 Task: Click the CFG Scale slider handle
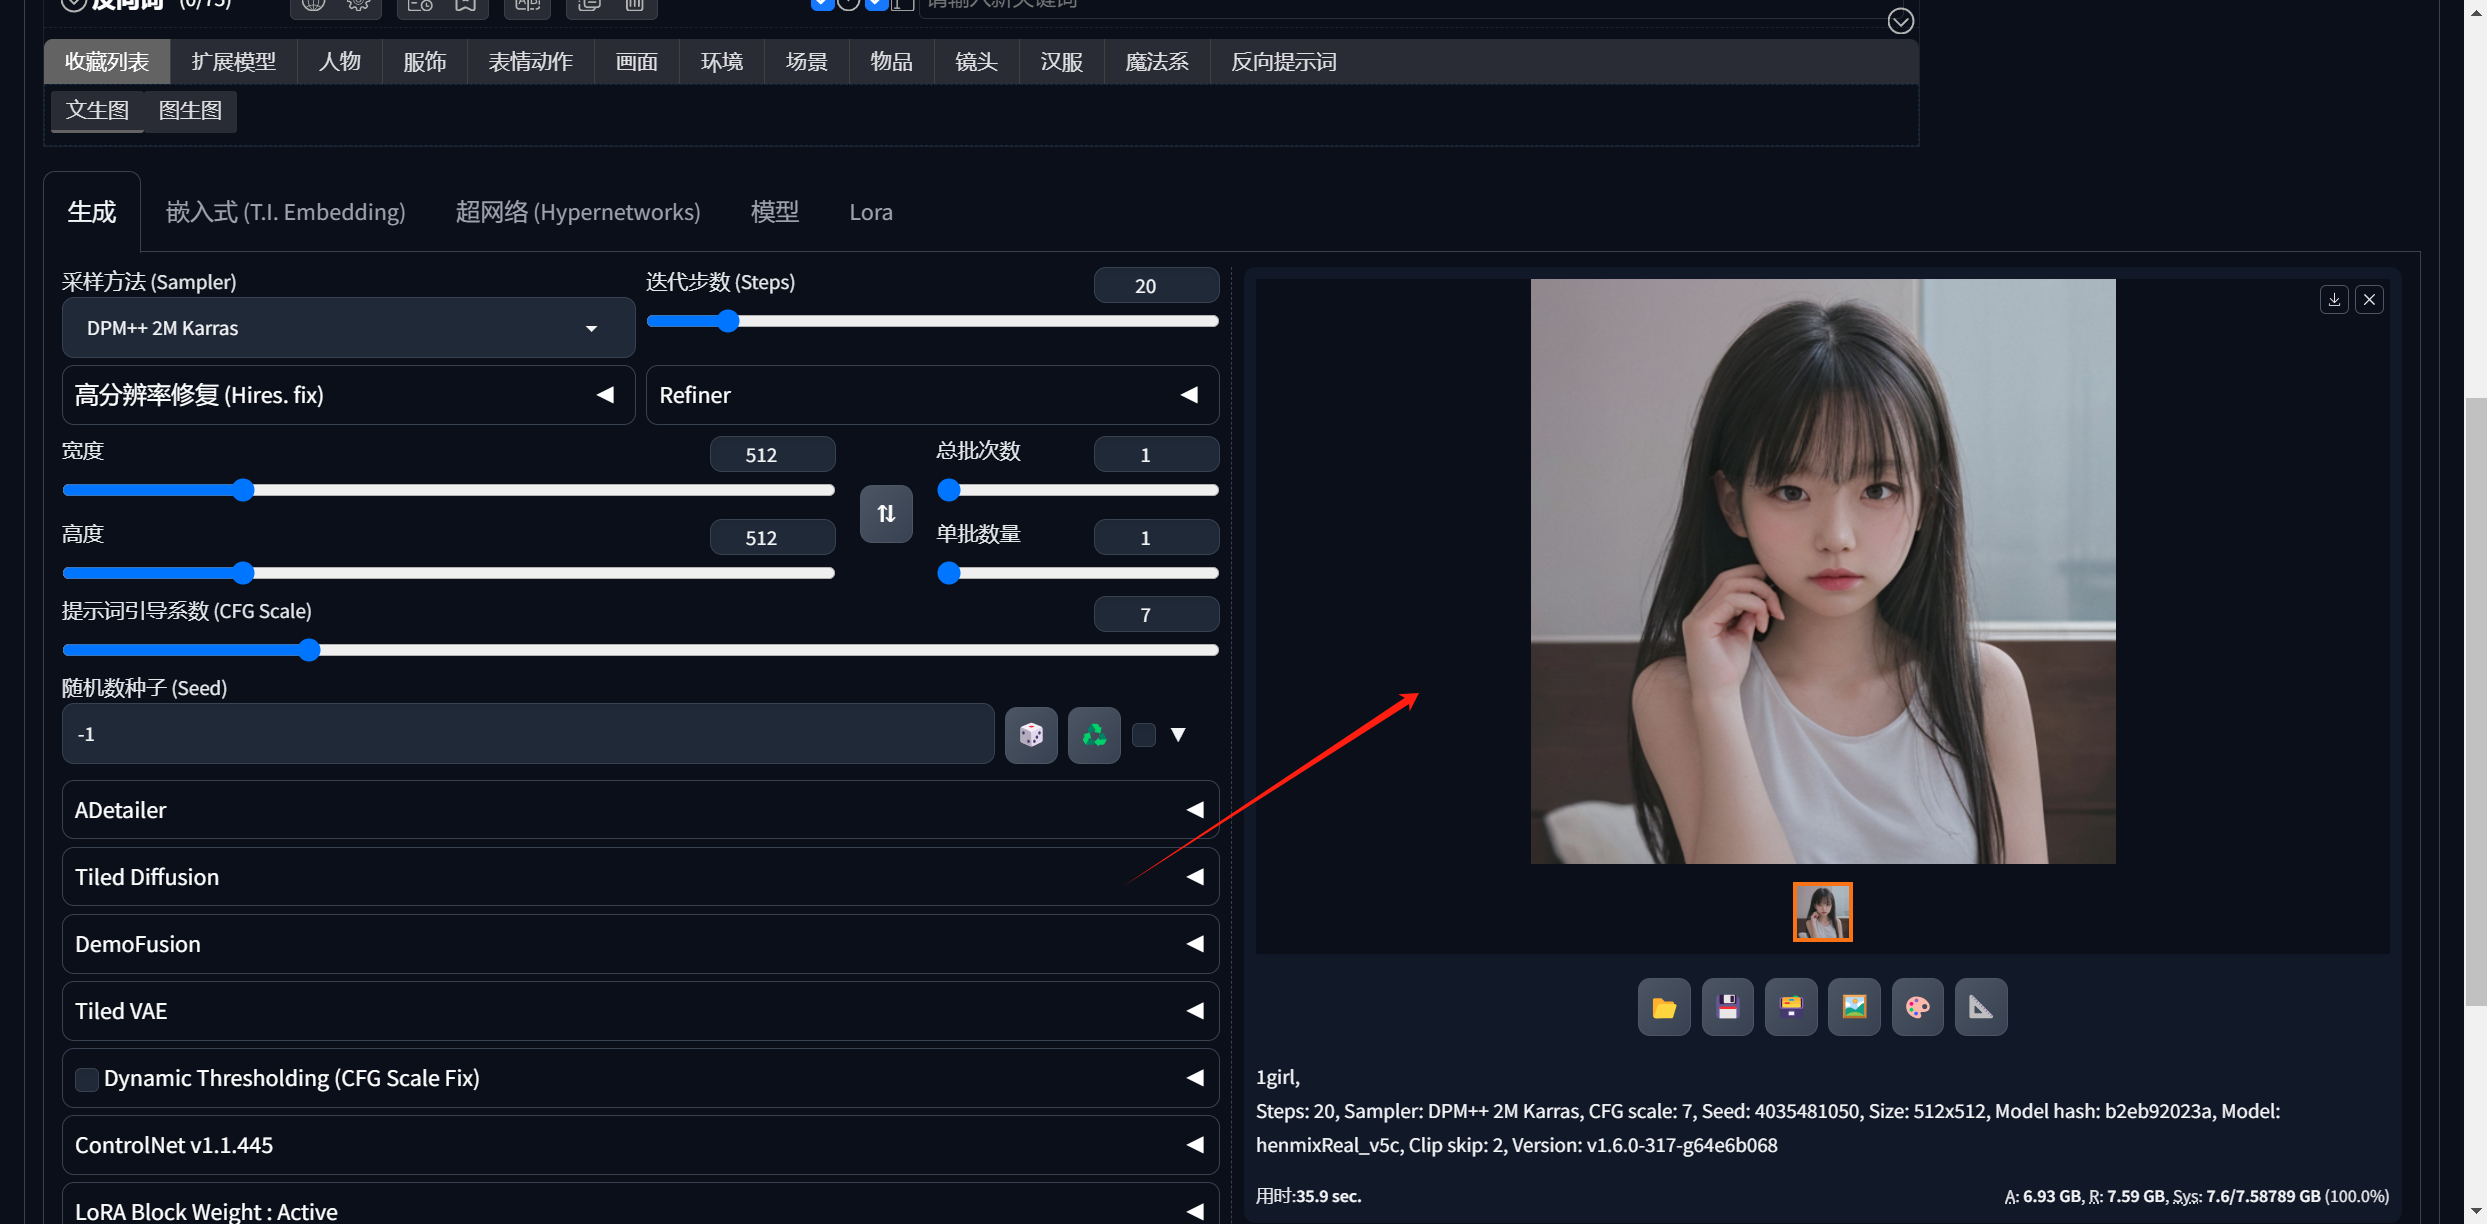click(310, 650)
